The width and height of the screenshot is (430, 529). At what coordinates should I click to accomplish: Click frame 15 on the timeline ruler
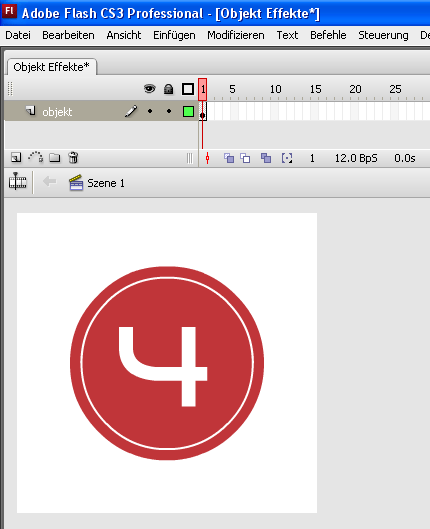tap(315, 89)
